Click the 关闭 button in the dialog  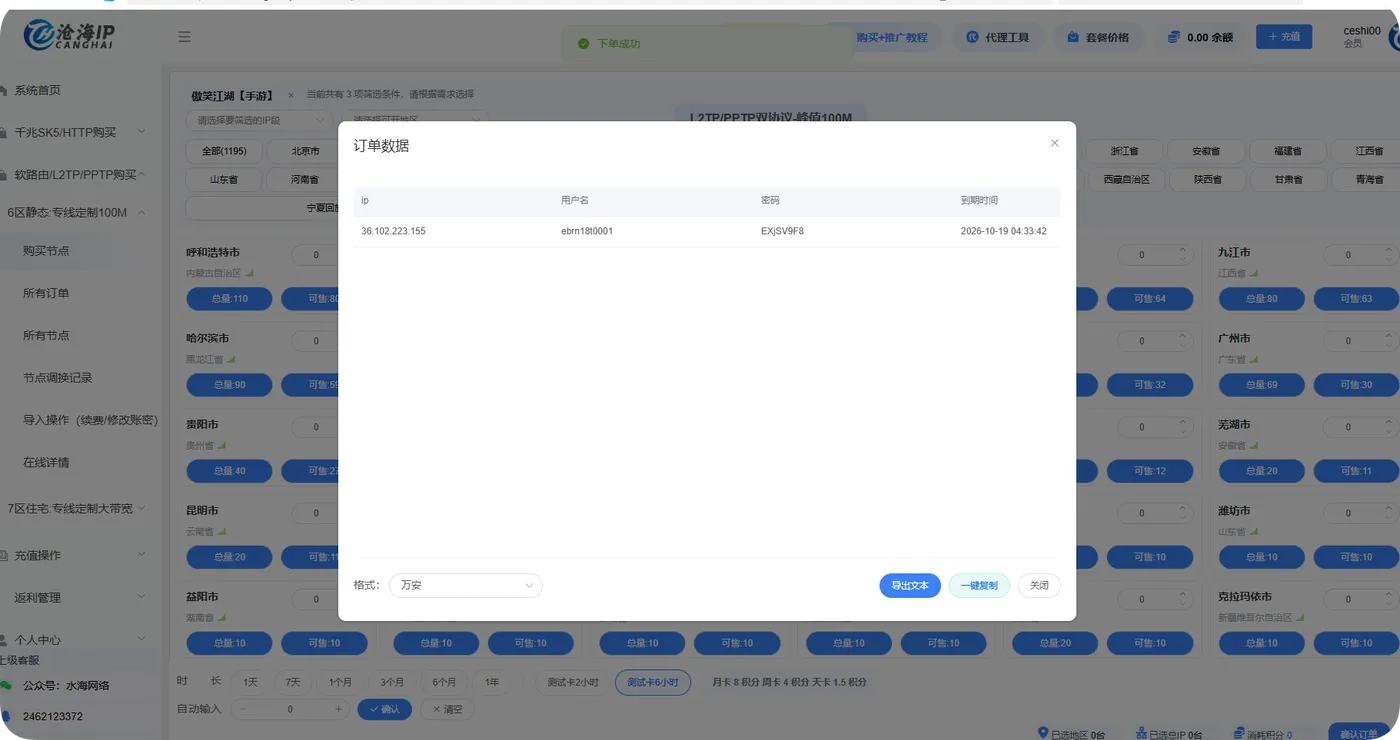(x=1039, y=585)
